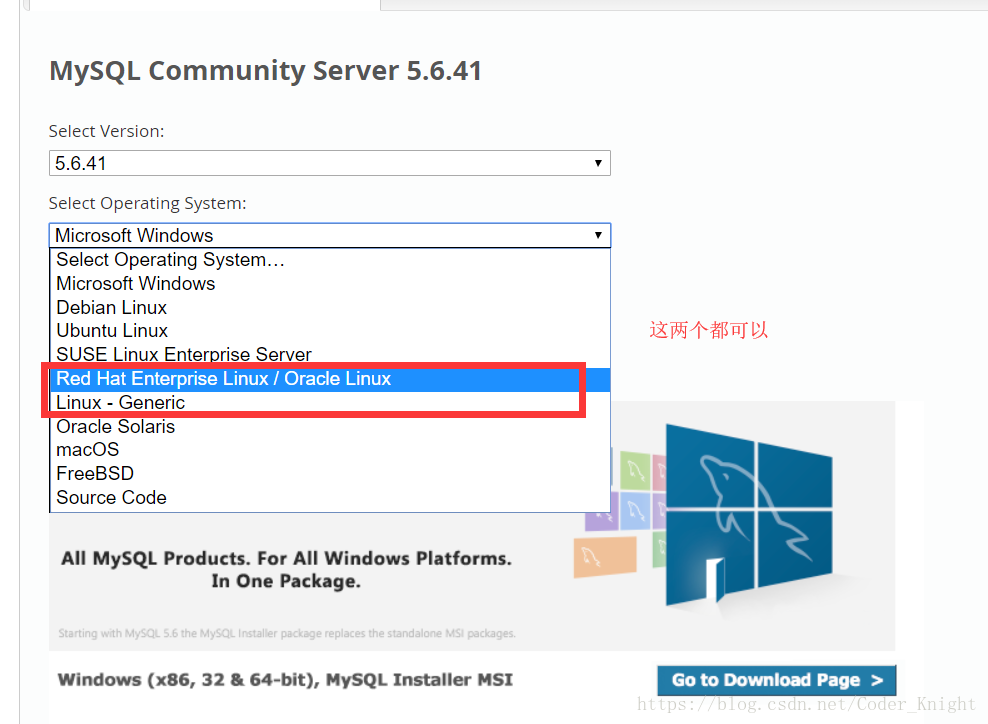Pick macOS from the OS list
Screen dimensions: 988x724
[x=330, y=450]
